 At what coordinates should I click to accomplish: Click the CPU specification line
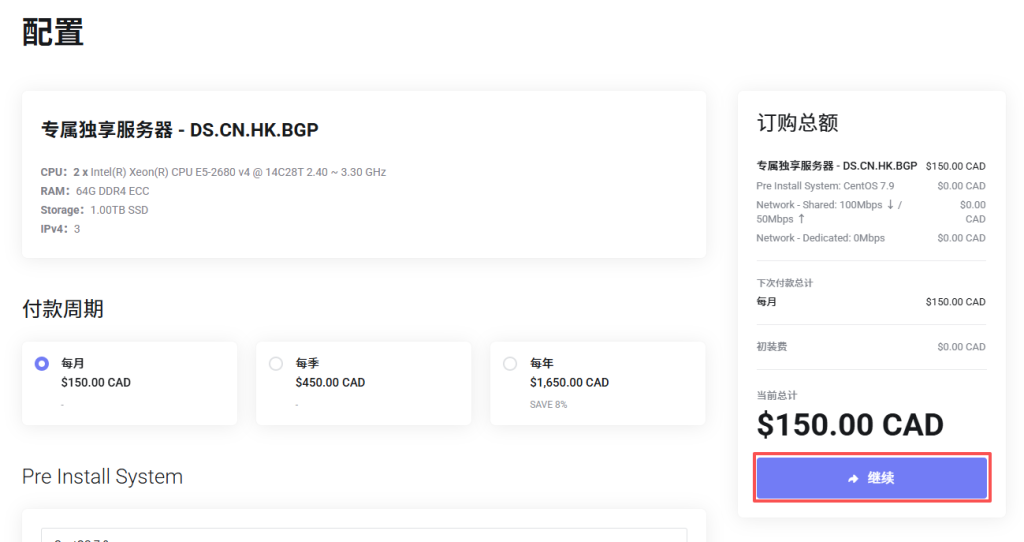point(213,172)
